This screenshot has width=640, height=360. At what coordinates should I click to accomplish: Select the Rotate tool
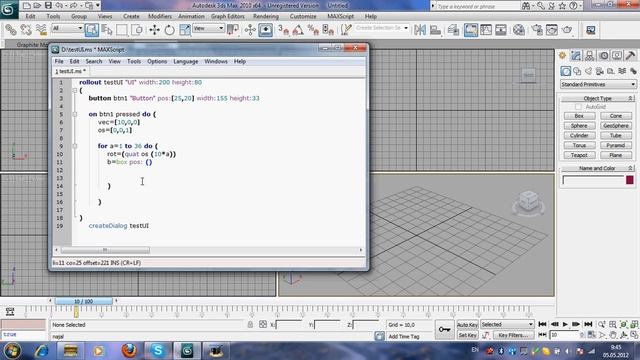point(169,30)
